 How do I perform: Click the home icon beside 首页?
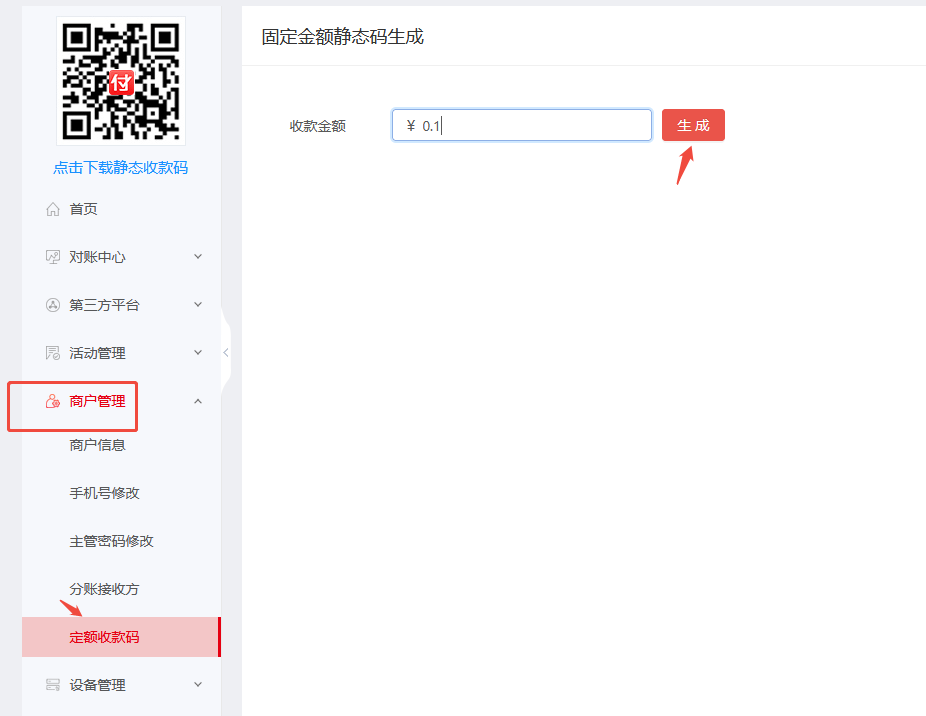coord(53,209)
